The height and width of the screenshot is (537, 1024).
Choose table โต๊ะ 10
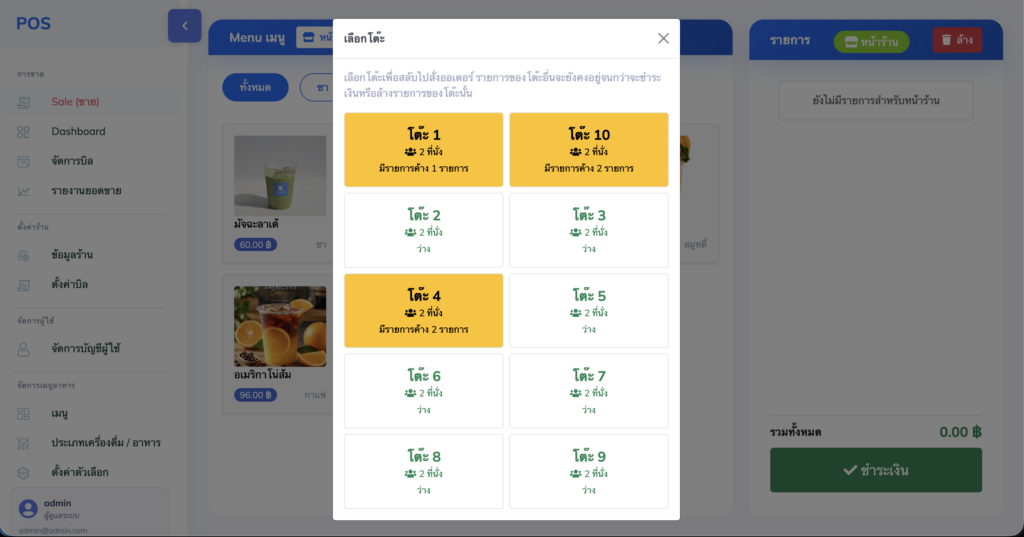click(588, 150)
